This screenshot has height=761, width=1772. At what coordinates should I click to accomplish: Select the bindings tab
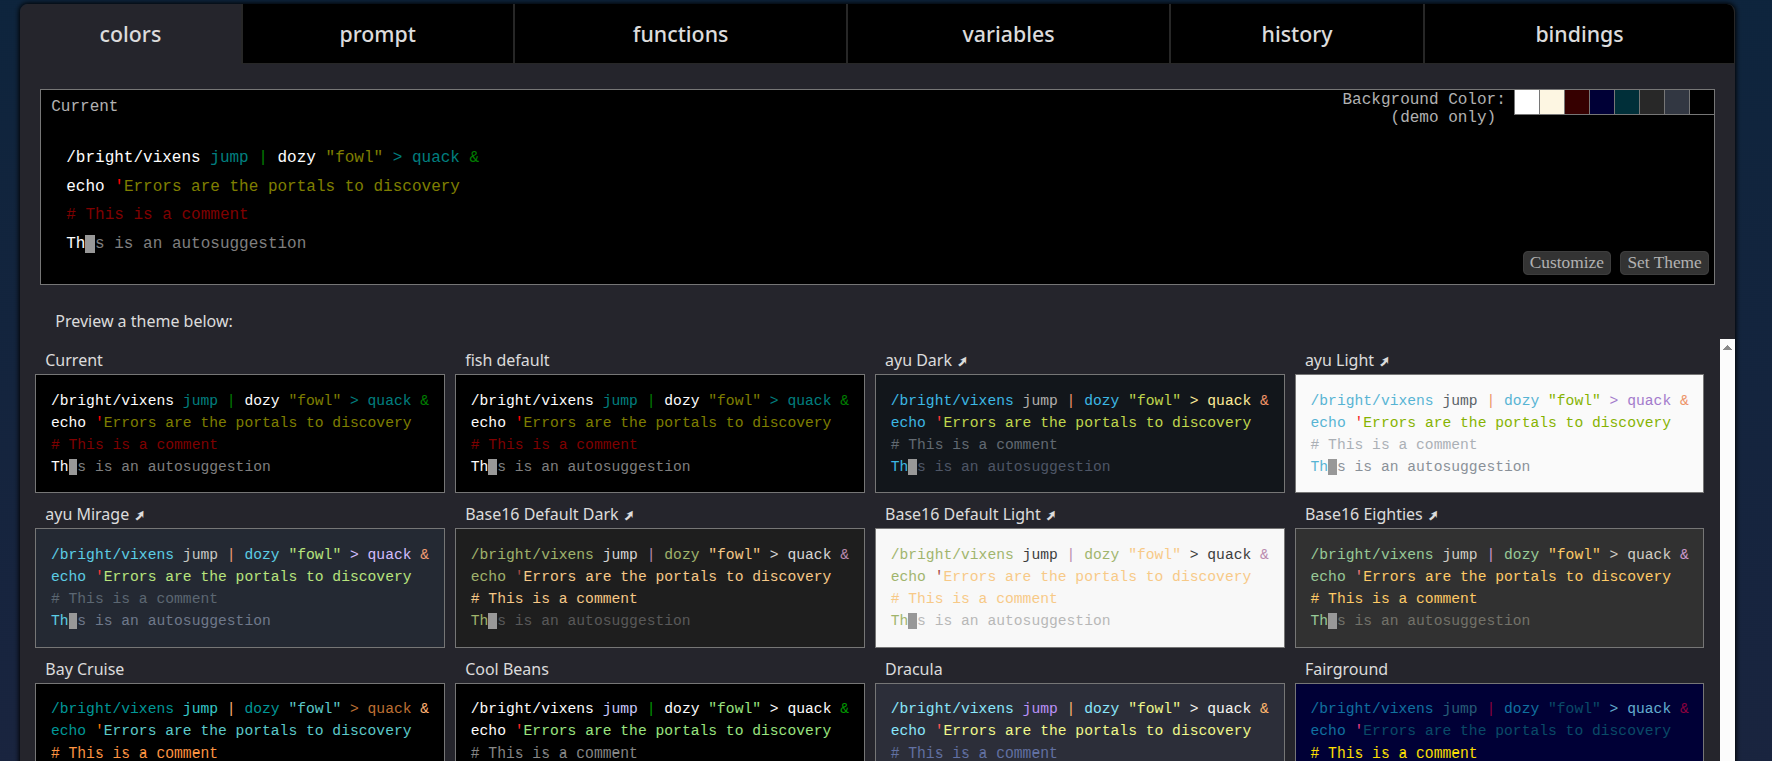1578,35
